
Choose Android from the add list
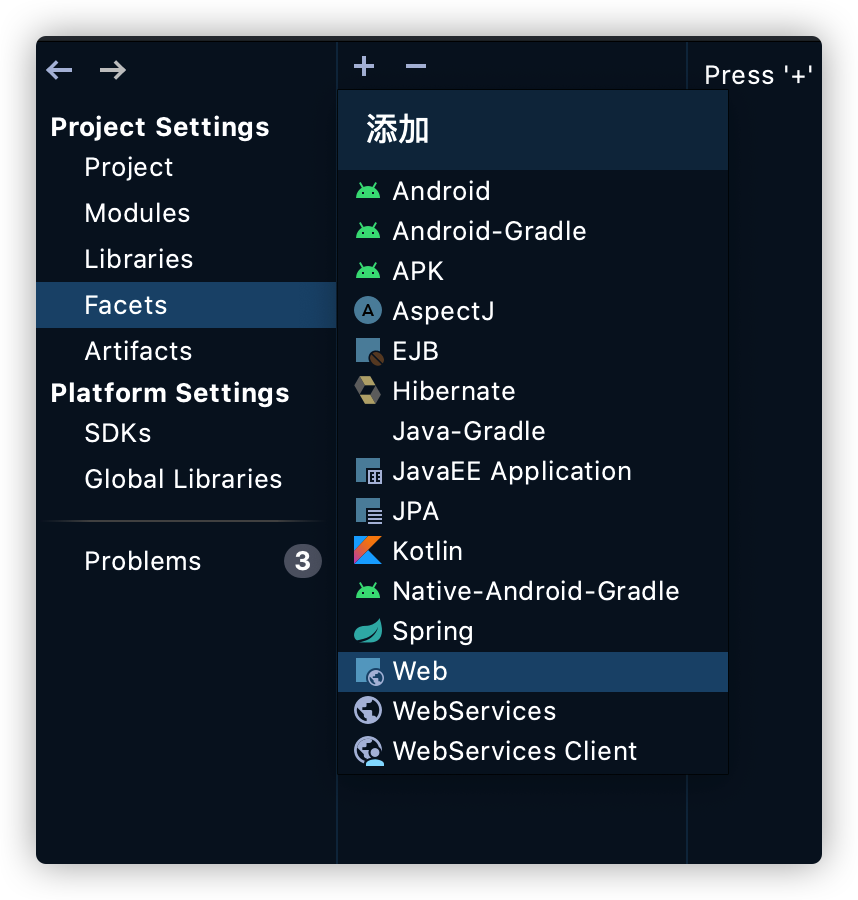point(441,191)
